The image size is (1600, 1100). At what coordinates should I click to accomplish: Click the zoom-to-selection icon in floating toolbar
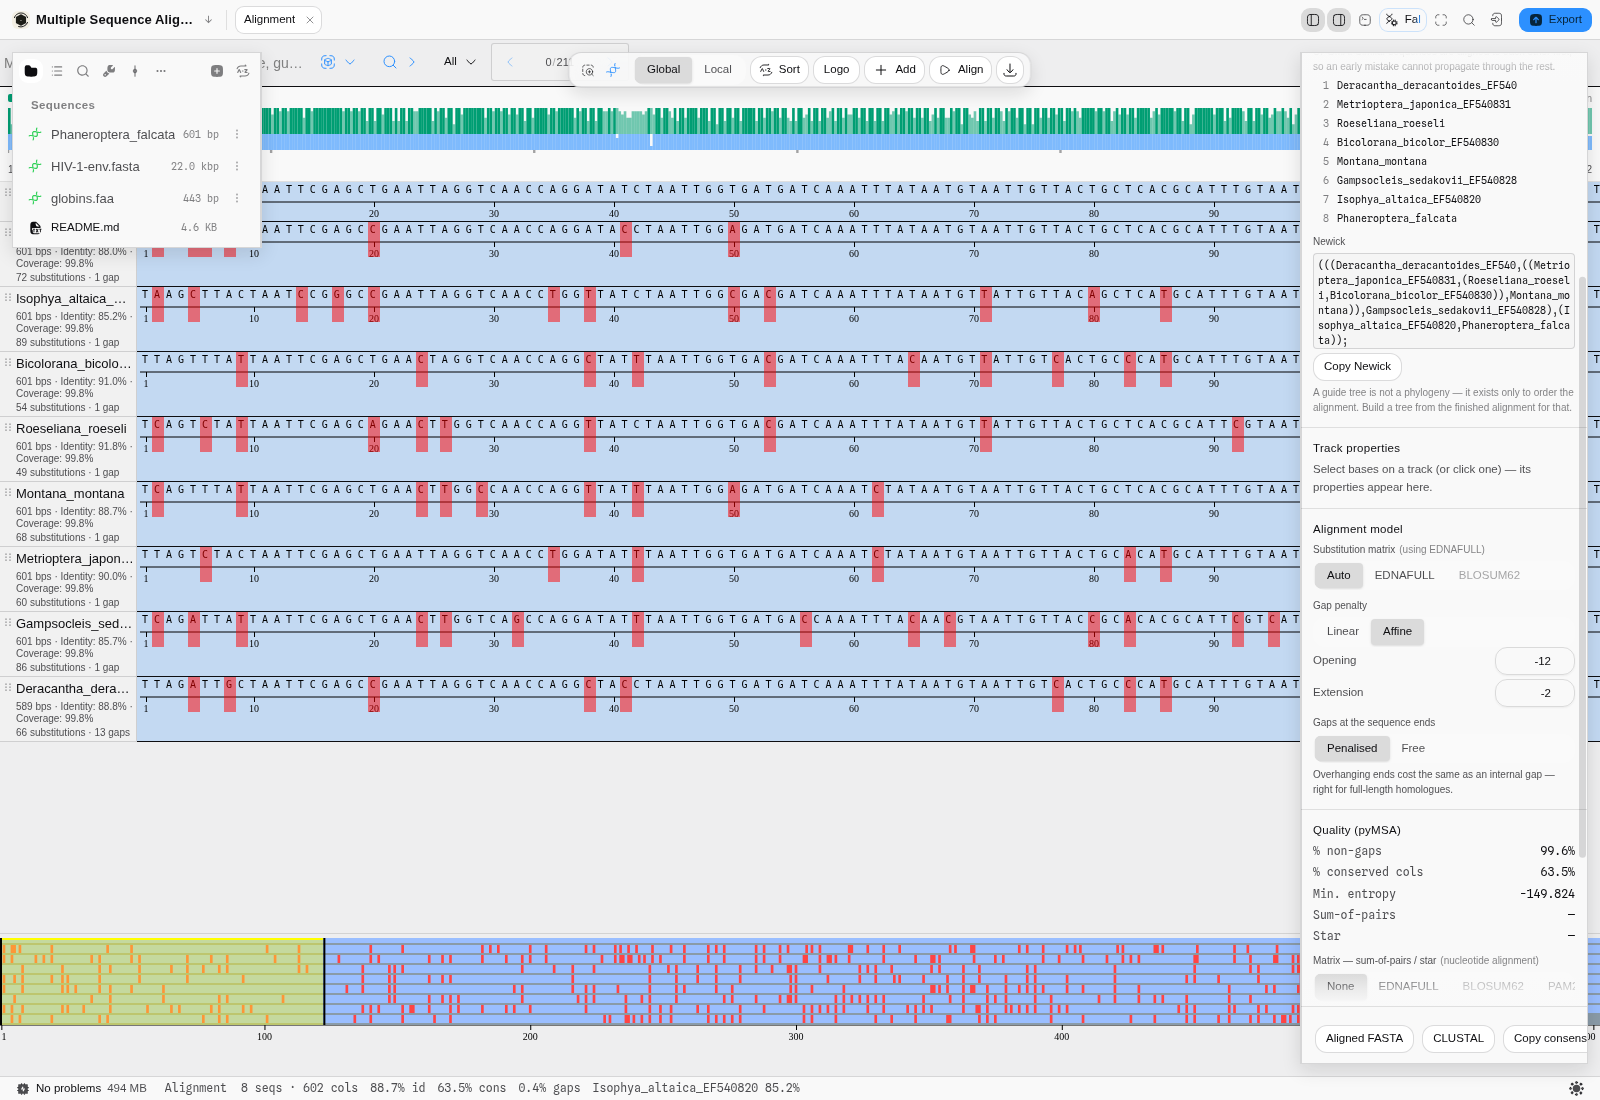coord(588,70)
